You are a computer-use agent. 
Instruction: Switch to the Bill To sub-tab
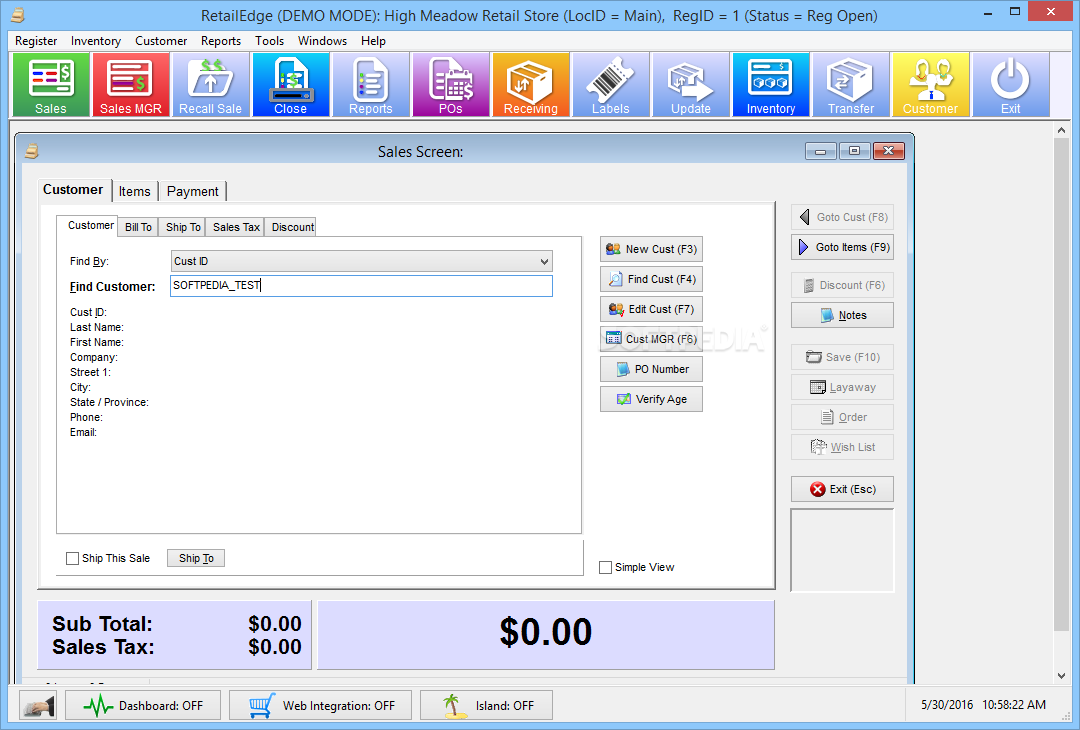(138, 227)
